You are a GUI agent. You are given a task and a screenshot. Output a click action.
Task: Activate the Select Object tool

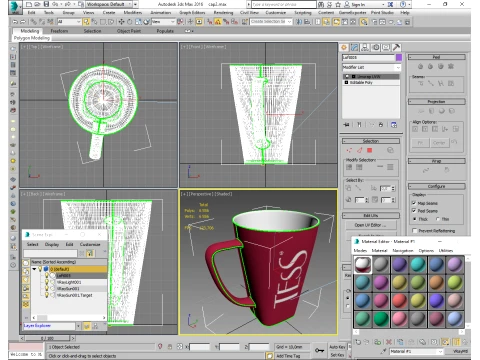pyautogui.click(x=86, y=22)
